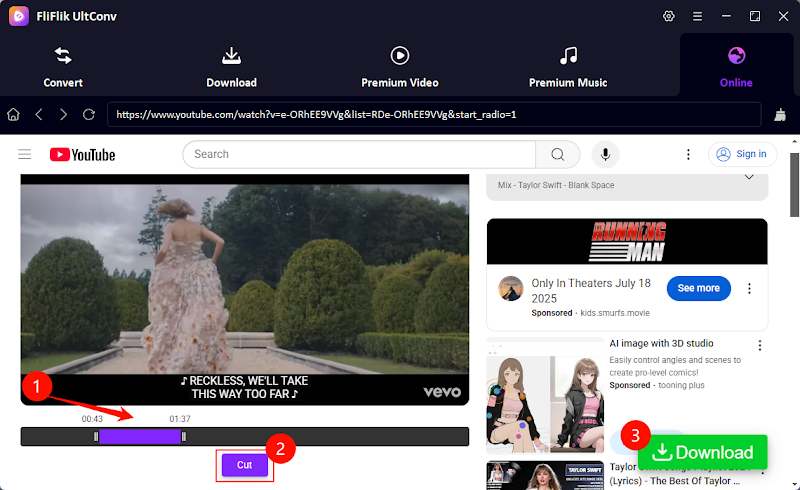
Task: Click the FliFlik UltConv app logo
Action: point(19,16)
